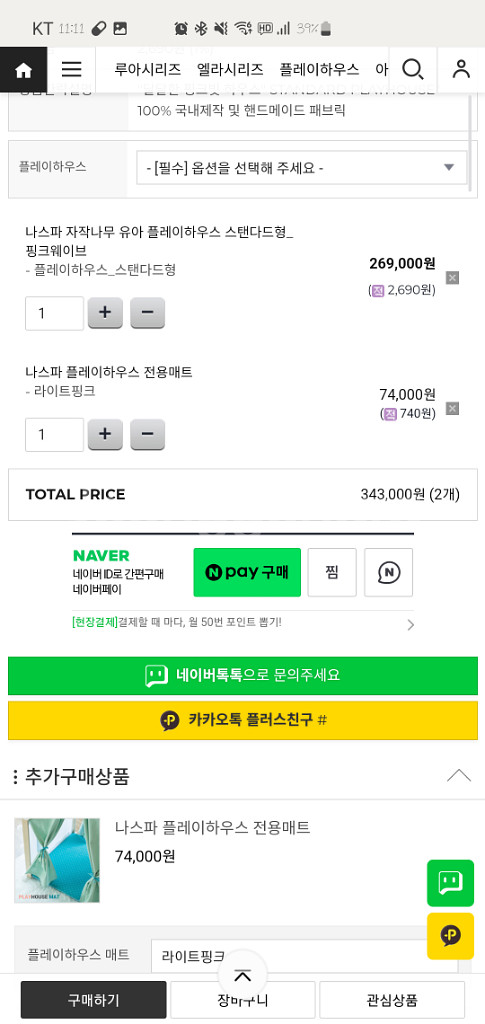Click the Npay 구매 button
This screenshot has width=485, height=1024.
coord(247,573)
